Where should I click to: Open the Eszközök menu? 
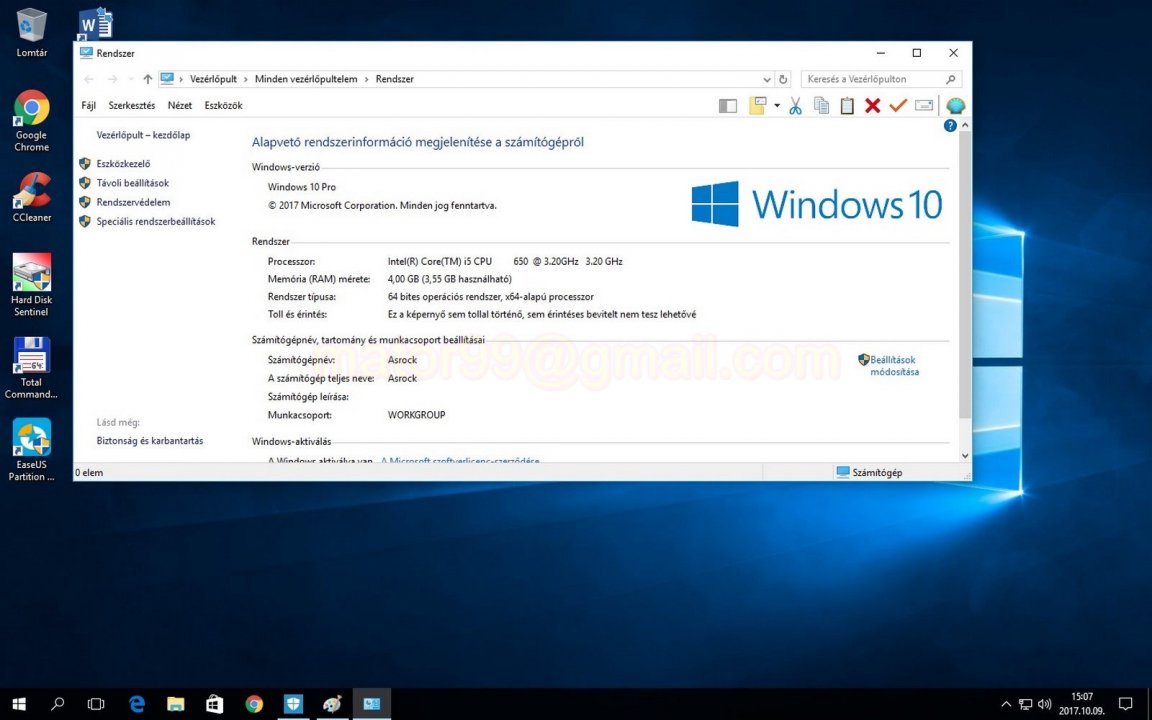coord(223,106)
